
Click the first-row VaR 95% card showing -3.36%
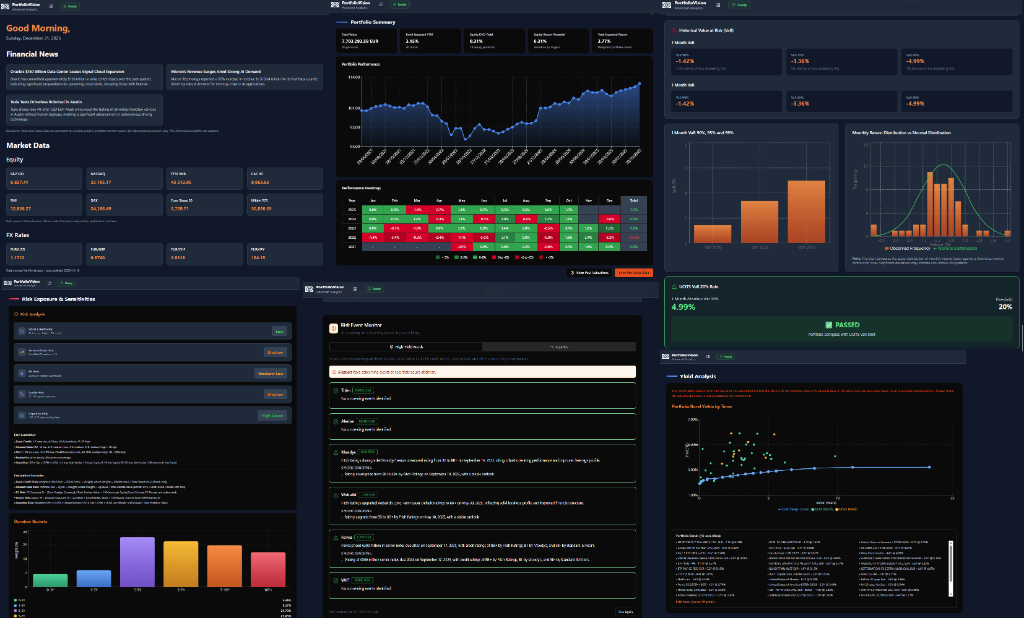[x=841, y=61]
